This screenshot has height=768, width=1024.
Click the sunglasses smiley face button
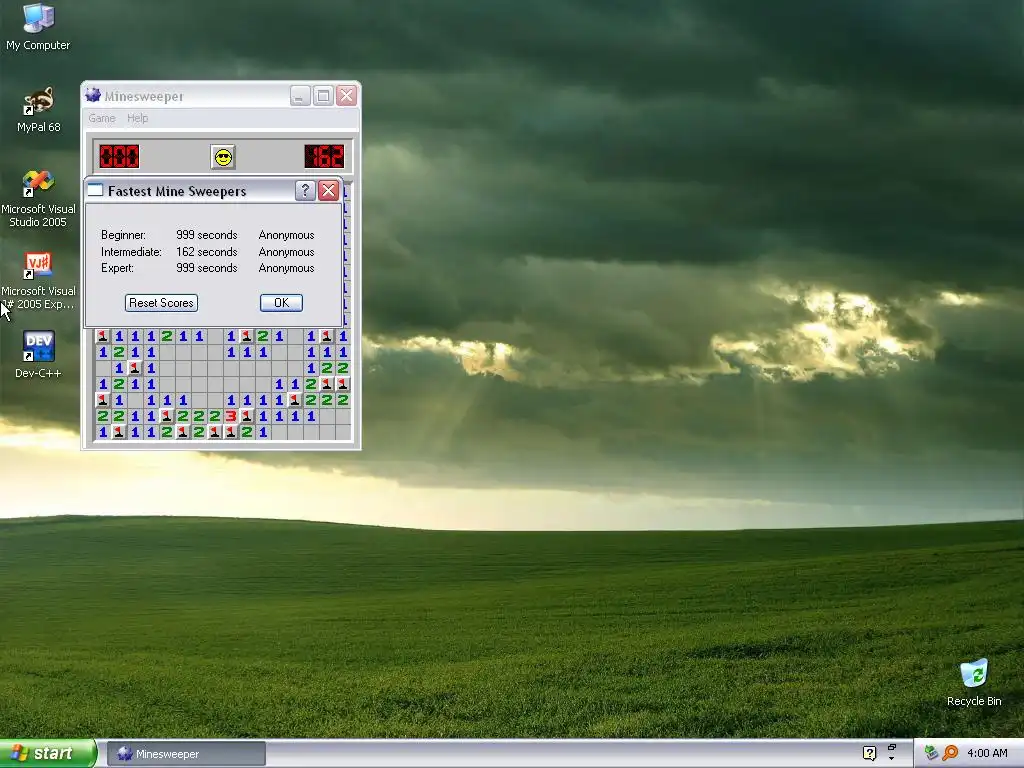tap(223, 157)
